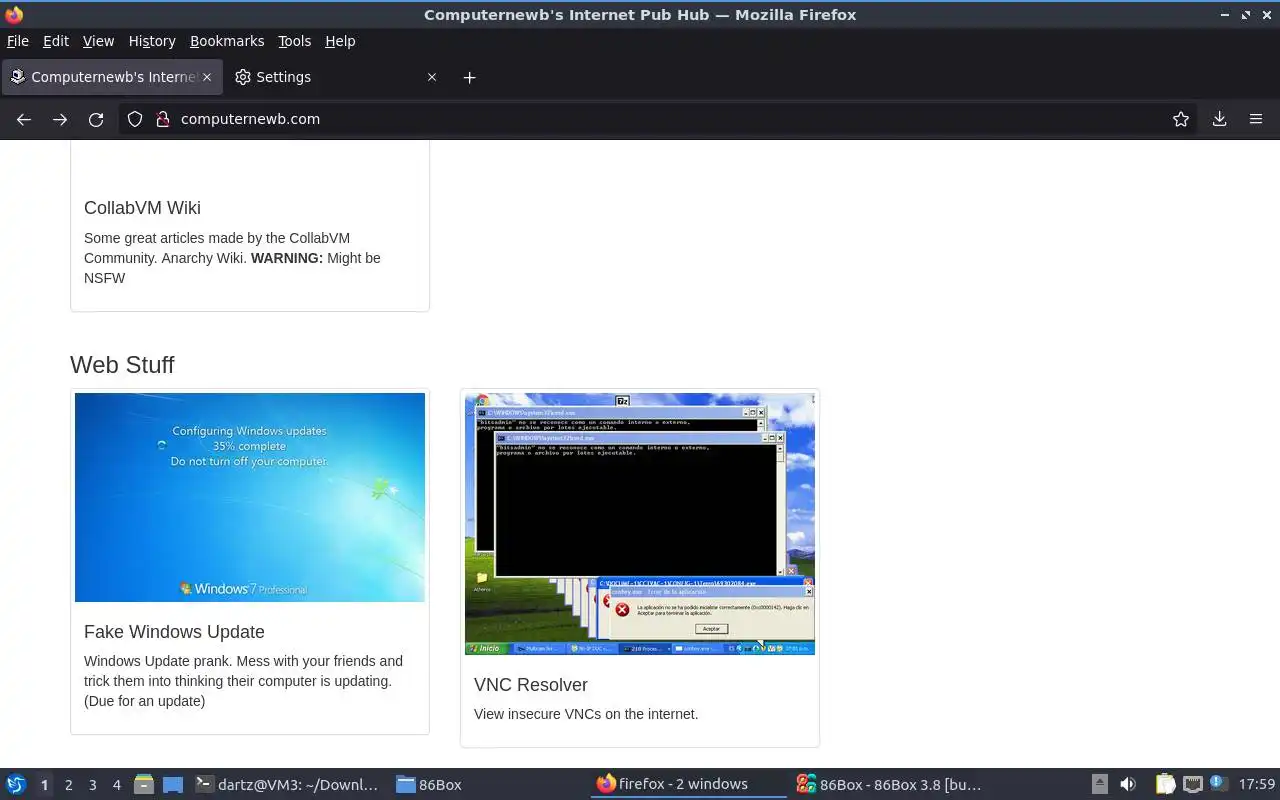Image resolution: width=1280 pixels, height=800 pixels.
Task: Switch to workspace 4 in the pager
Action: click(x=116, y=785)
